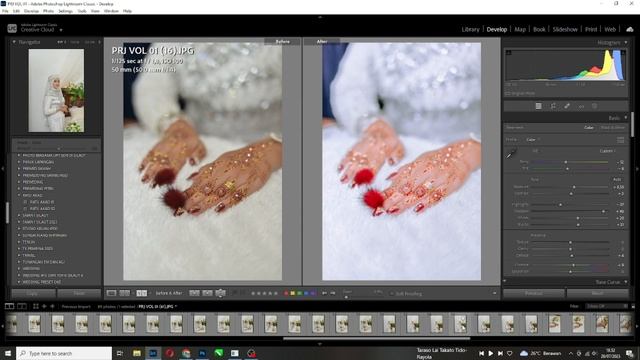The width and height of the screenshot is (640, 360).
Task: Select the Red Eye Correction tool
Action: point(581,106)
